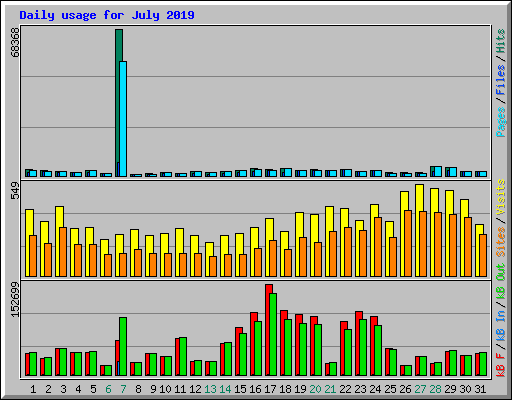Screen dimensions: 512x400
Task: Click day label 29 on the x-axis
Action: click(450, 389)
